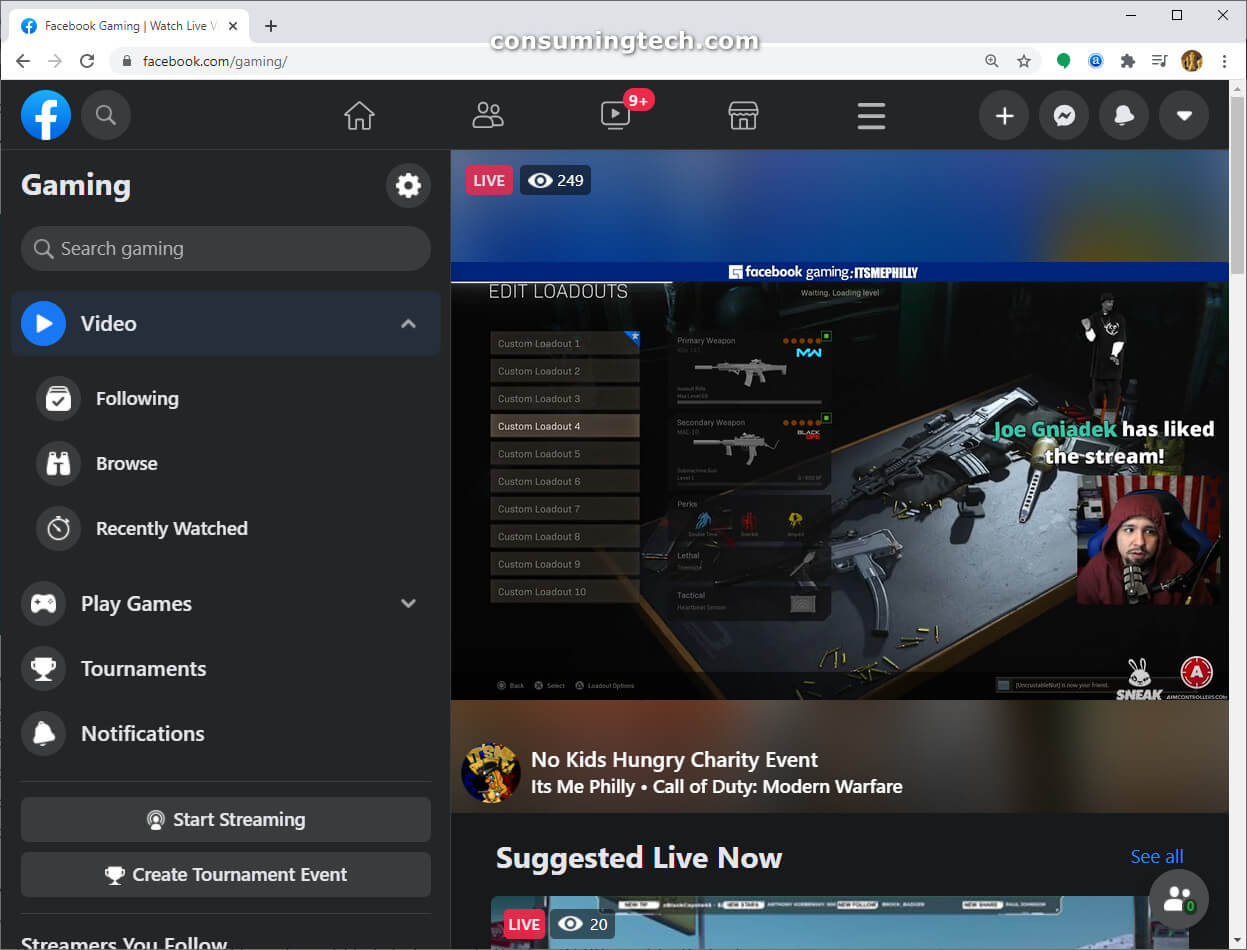Click the Start Streaming button
The width and height of the screenshot is (1247, 950).
click(225, 819)
